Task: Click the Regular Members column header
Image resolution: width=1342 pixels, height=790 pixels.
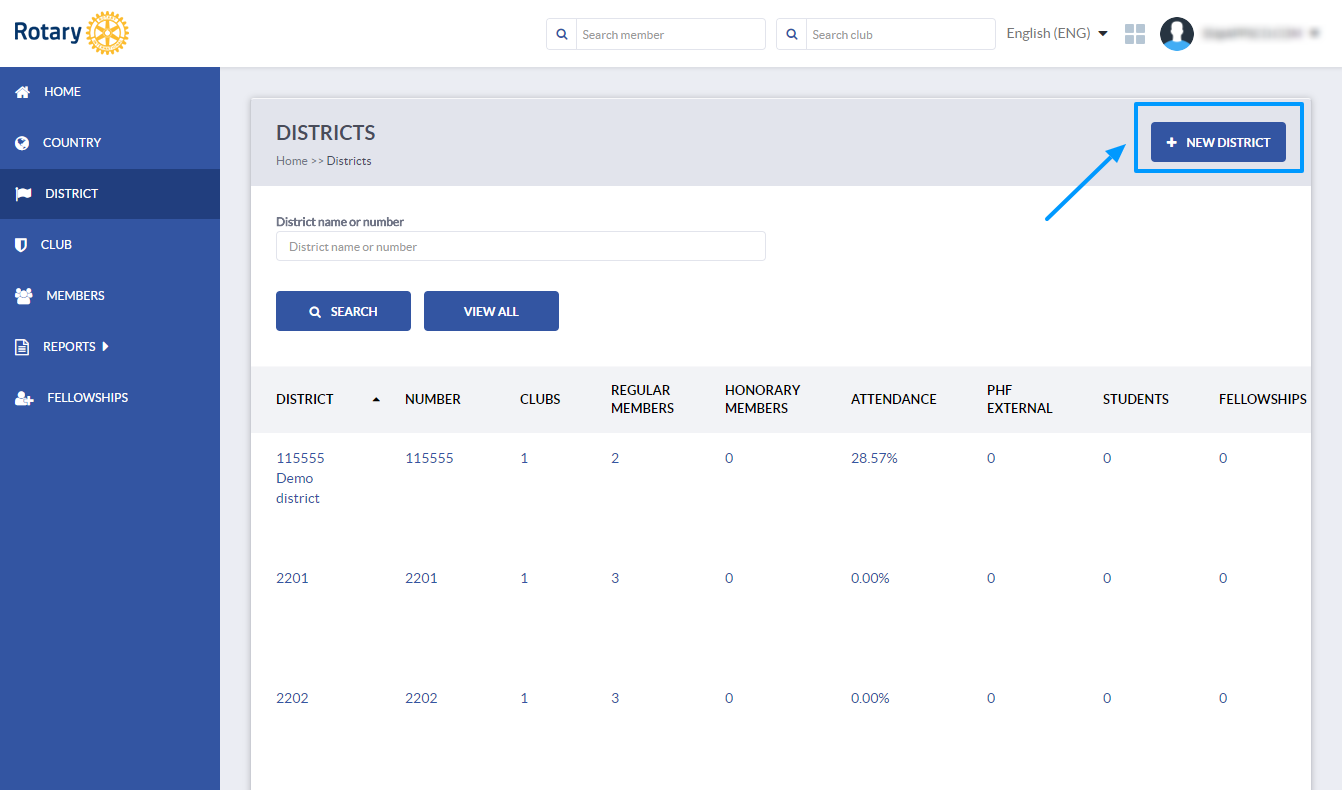Action: point(642,399)
